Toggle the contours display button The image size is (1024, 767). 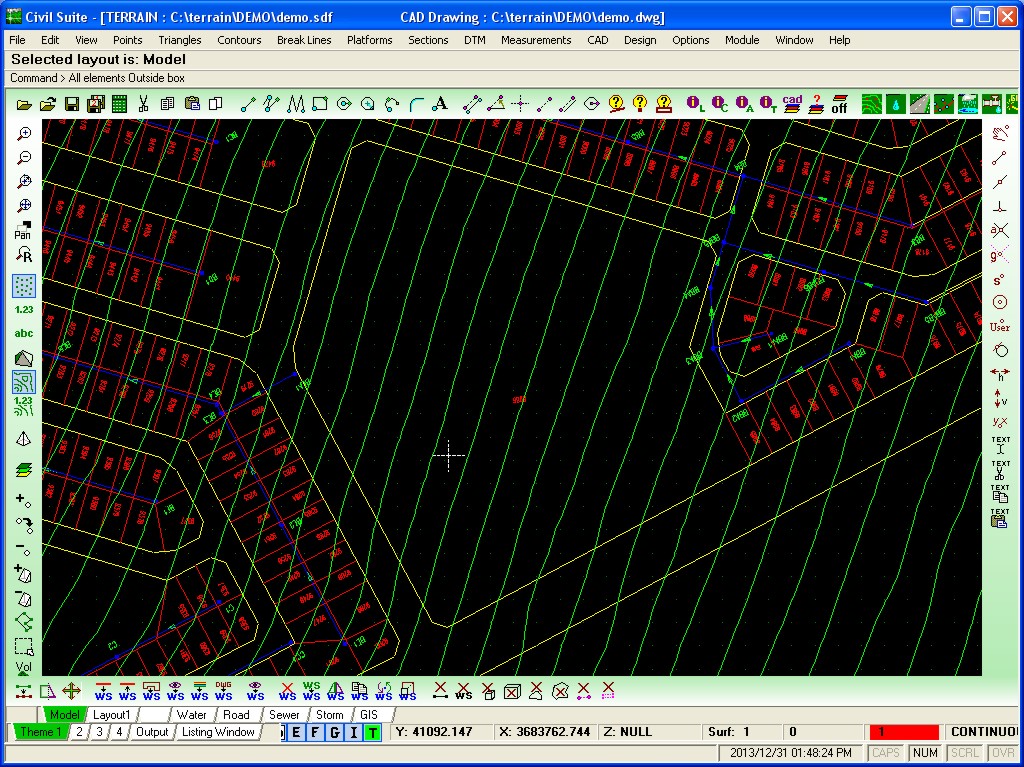[x=24, y=382]
